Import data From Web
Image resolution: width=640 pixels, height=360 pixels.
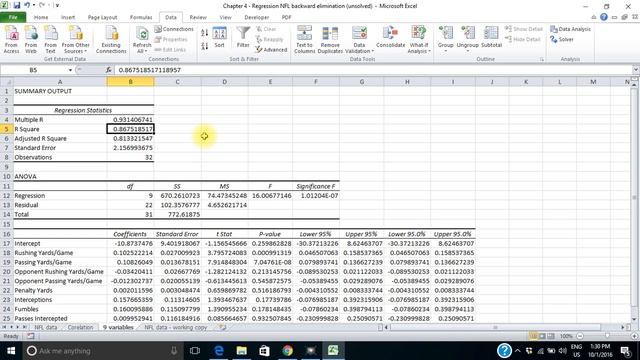pyautogui.click(x=31, y=39)
